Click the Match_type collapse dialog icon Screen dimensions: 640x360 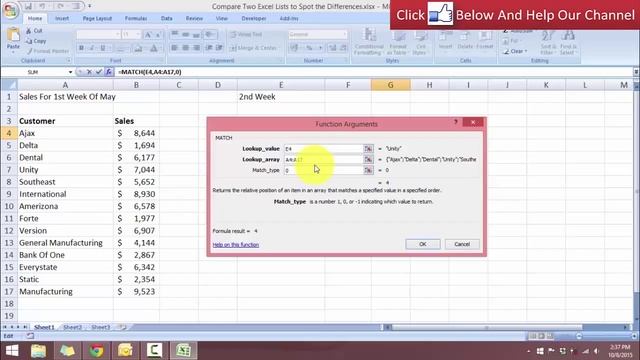pyautogui.click(x=368, y=170)
